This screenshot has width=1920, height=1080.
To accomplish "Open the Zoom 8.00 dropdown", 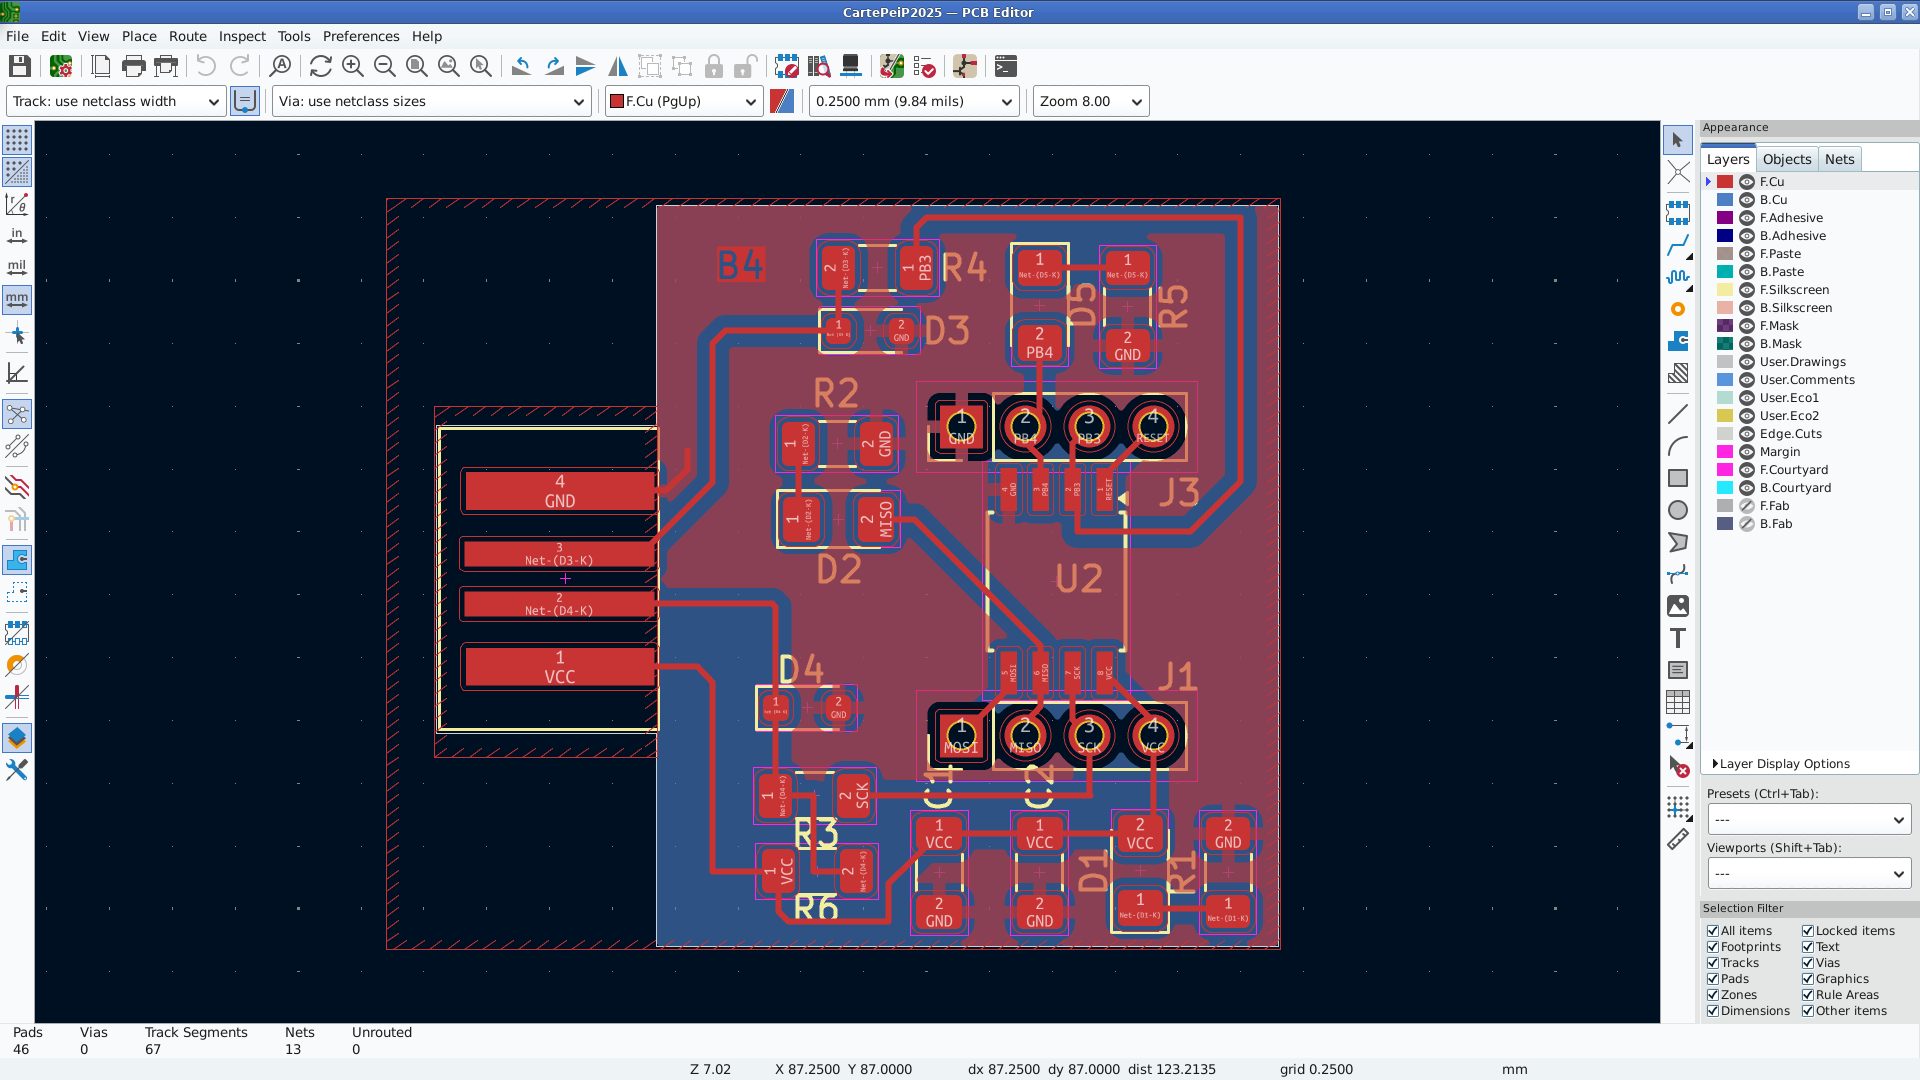I will click(x=1090, y=101).
